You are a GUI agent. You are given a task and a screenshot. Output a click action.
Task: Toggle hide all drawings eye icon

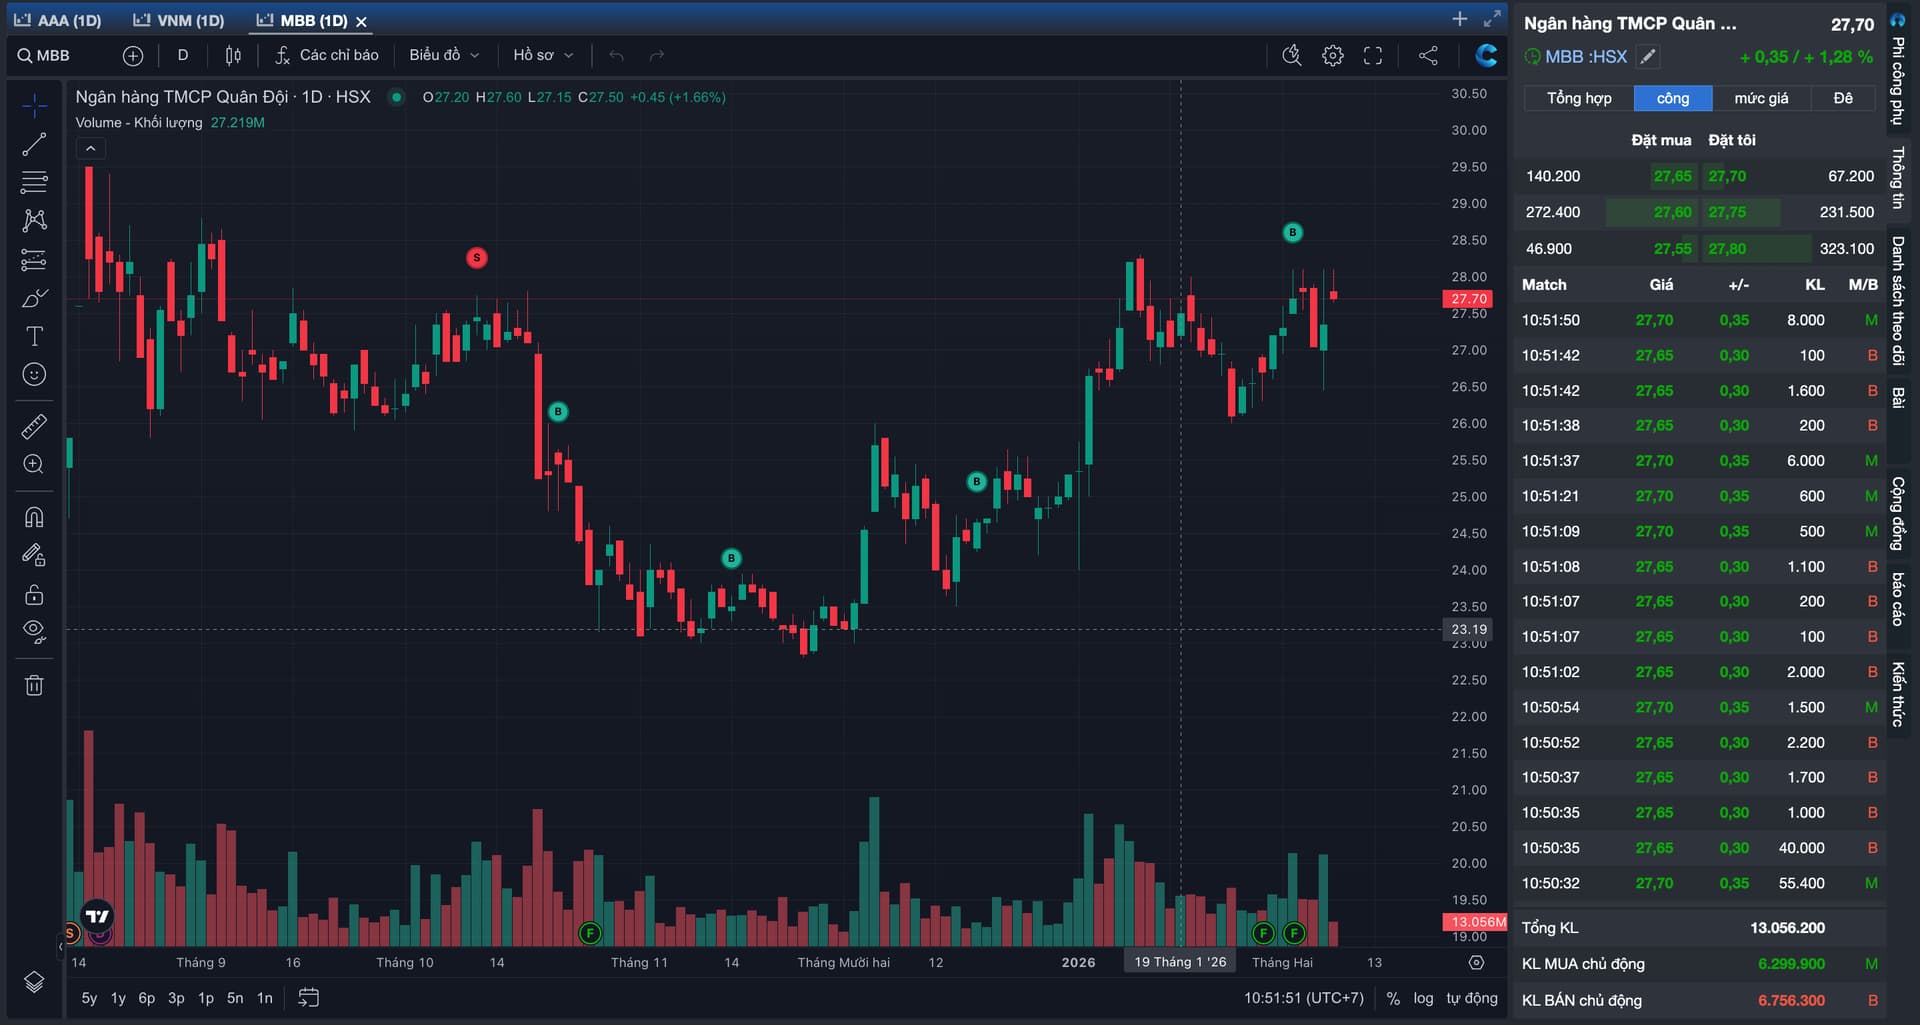tap(34, 632)
